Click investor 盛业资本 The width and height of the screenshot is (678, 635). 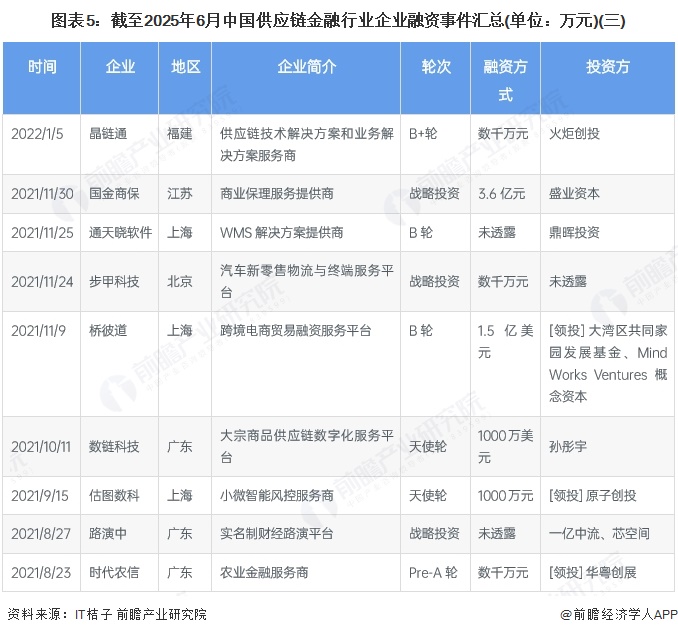(574, 194)
